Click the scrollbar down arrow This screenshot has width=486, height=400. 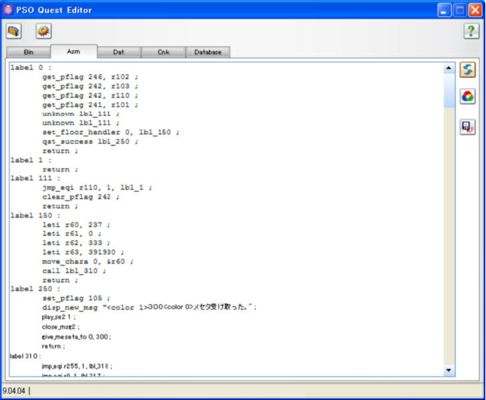[x=449, y=370]
